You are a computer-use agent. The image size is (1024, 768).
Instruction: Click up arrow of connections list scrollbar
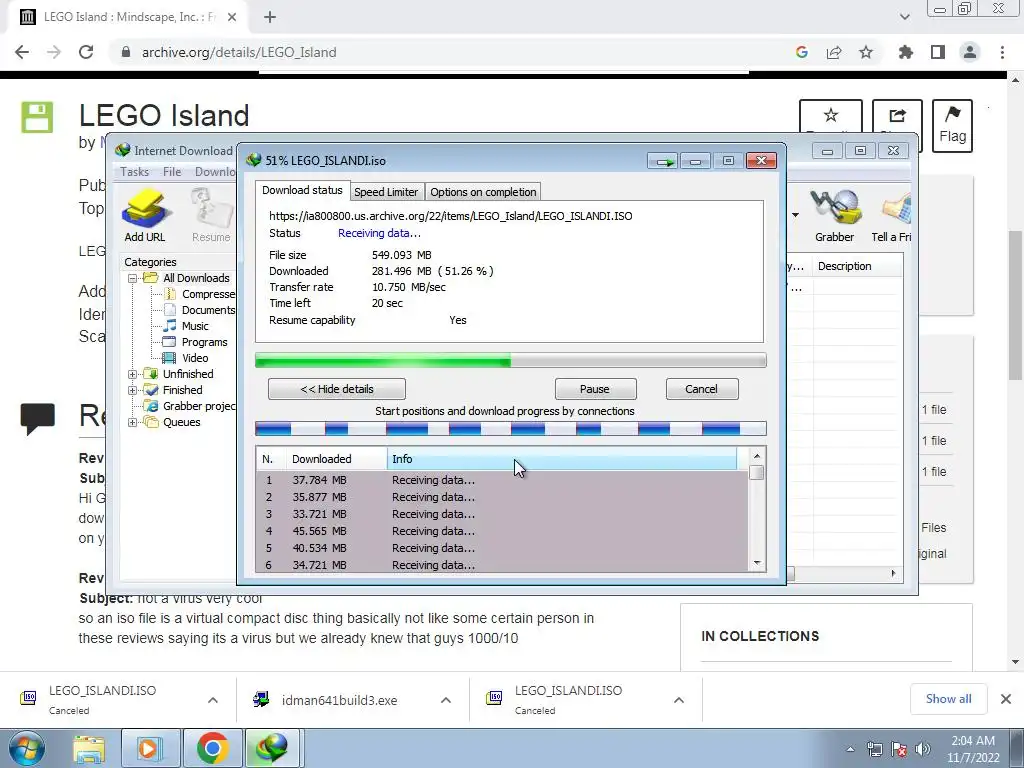point(757,456)
